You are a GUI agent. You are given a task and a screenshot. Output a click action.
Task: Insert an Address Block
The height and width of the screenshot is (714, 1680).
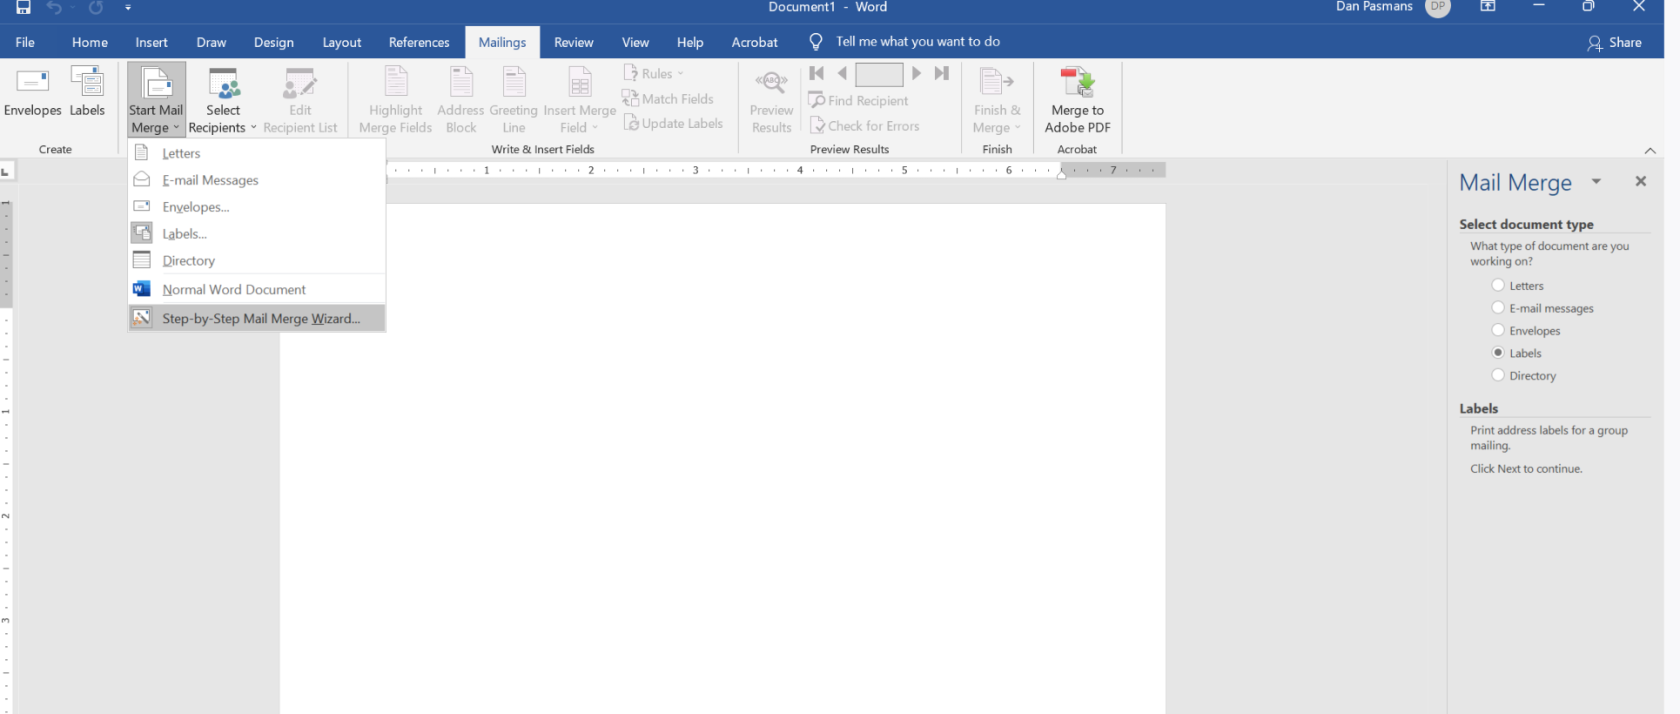[461, 100]
